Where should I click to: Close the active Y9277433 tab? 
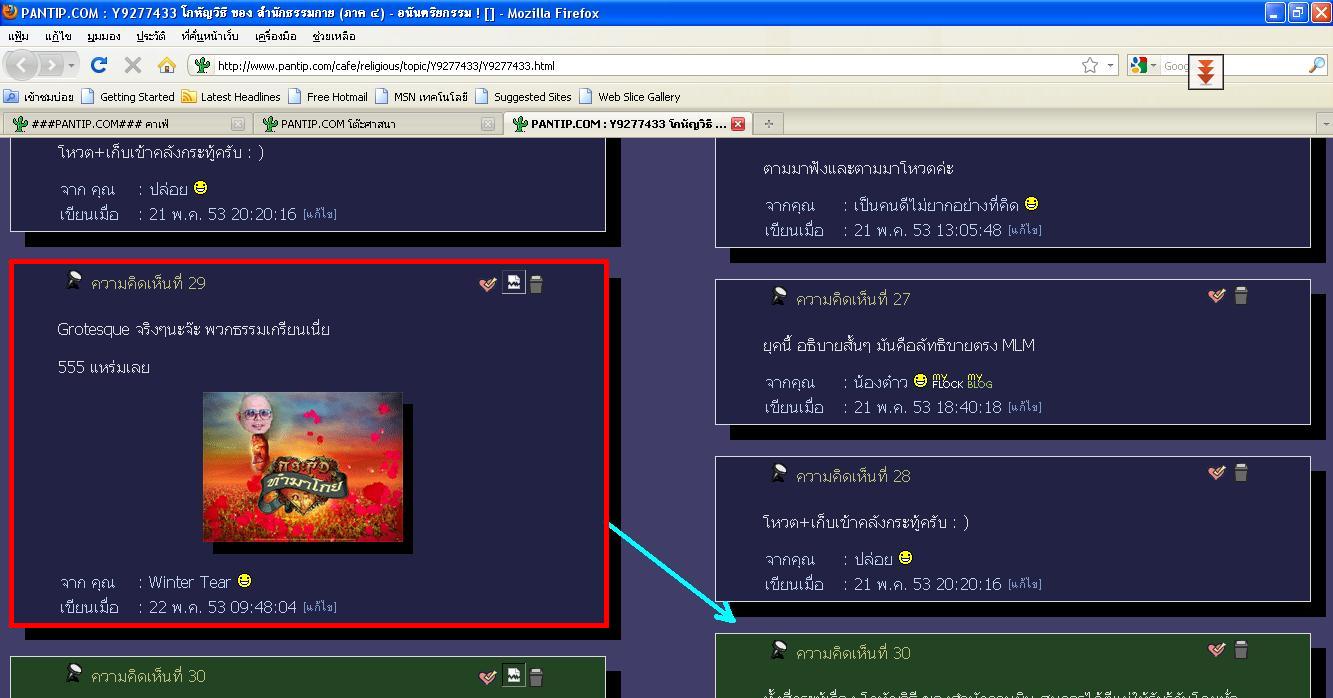(738, 124)
